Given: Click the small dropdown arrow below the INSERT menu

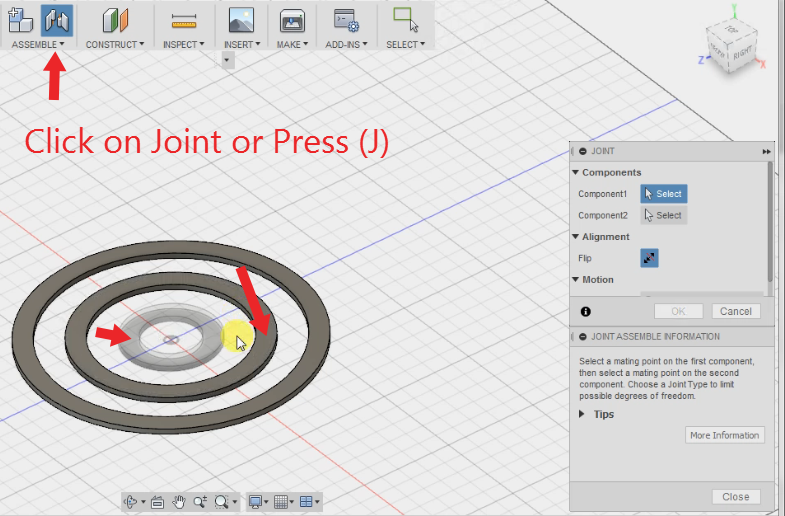Looking at the screenshot, I should 227,61.
